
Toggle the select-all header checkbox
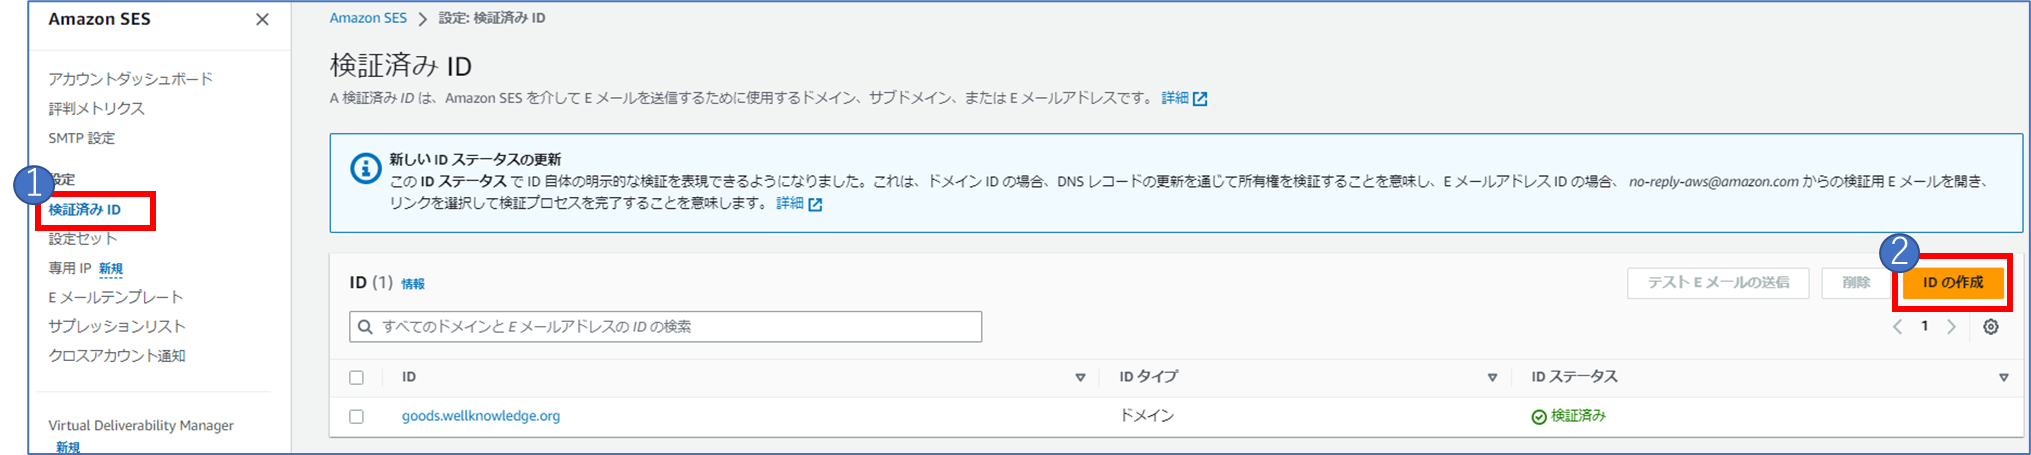(x=357, y=378)
